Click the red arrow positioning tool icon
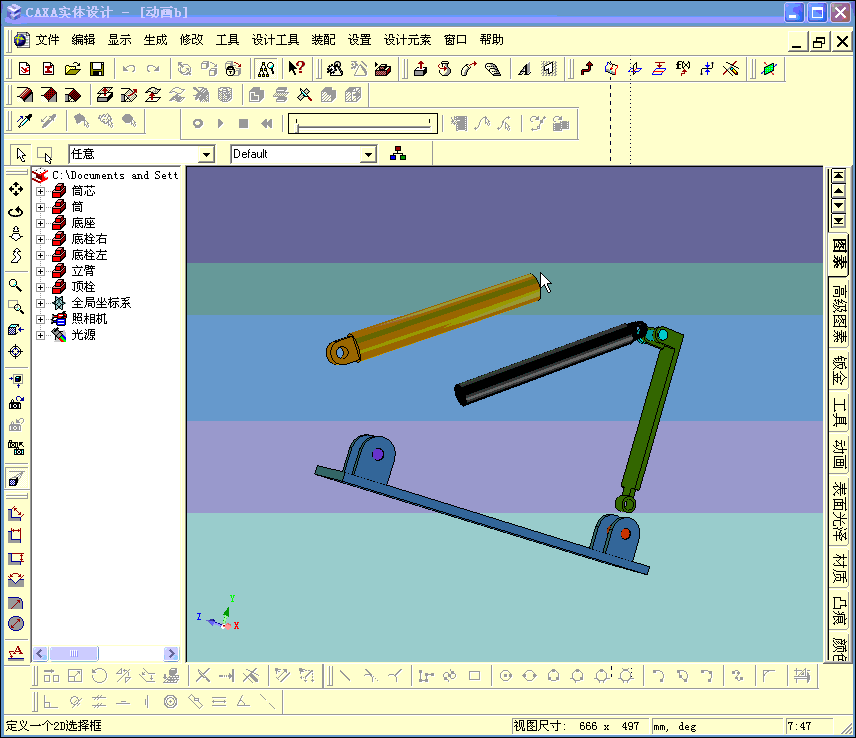Image resolution: width=856 pixels, height=738 pixels. (x=587, y=69)
